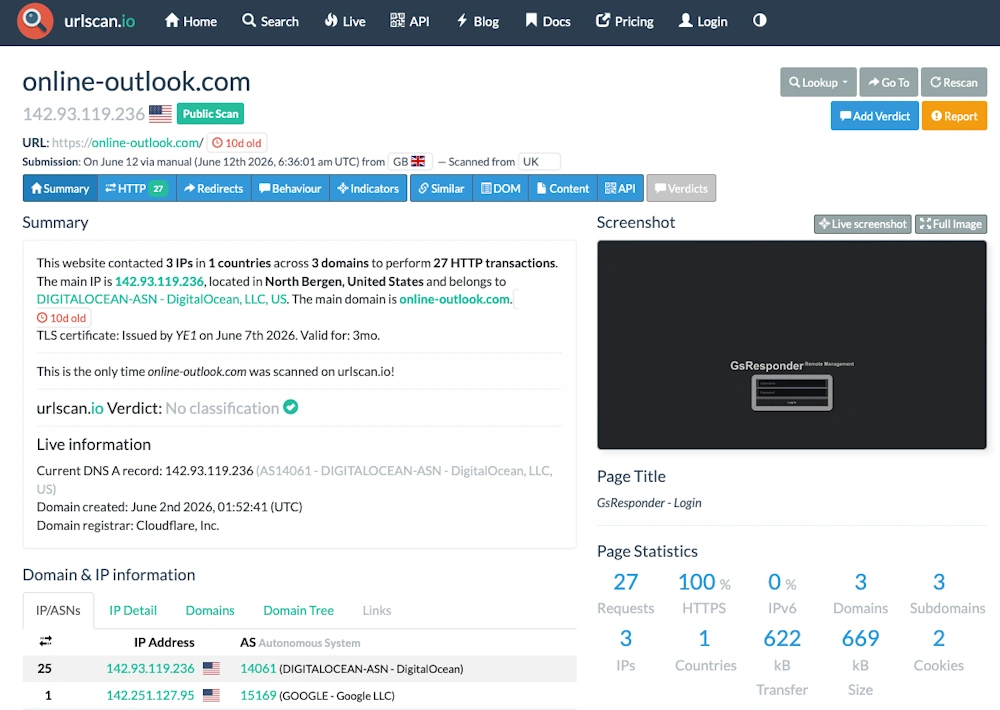Image resolution: width=1000 pixels, height=710 pixels.
Task: Open the https://online-outlook.com/ URL link
Action: 128,143
